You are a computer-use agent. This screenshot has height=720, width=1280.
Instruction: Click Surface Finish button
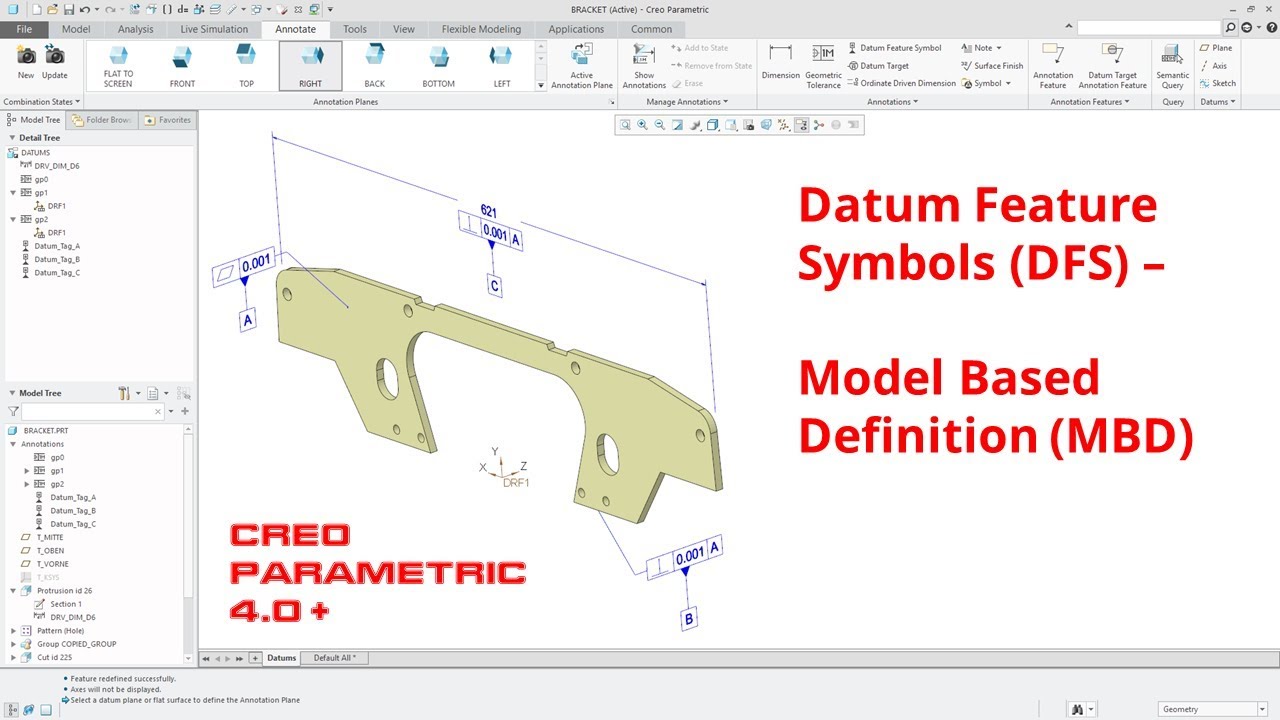pyautogui.click(x=992, y=66)
